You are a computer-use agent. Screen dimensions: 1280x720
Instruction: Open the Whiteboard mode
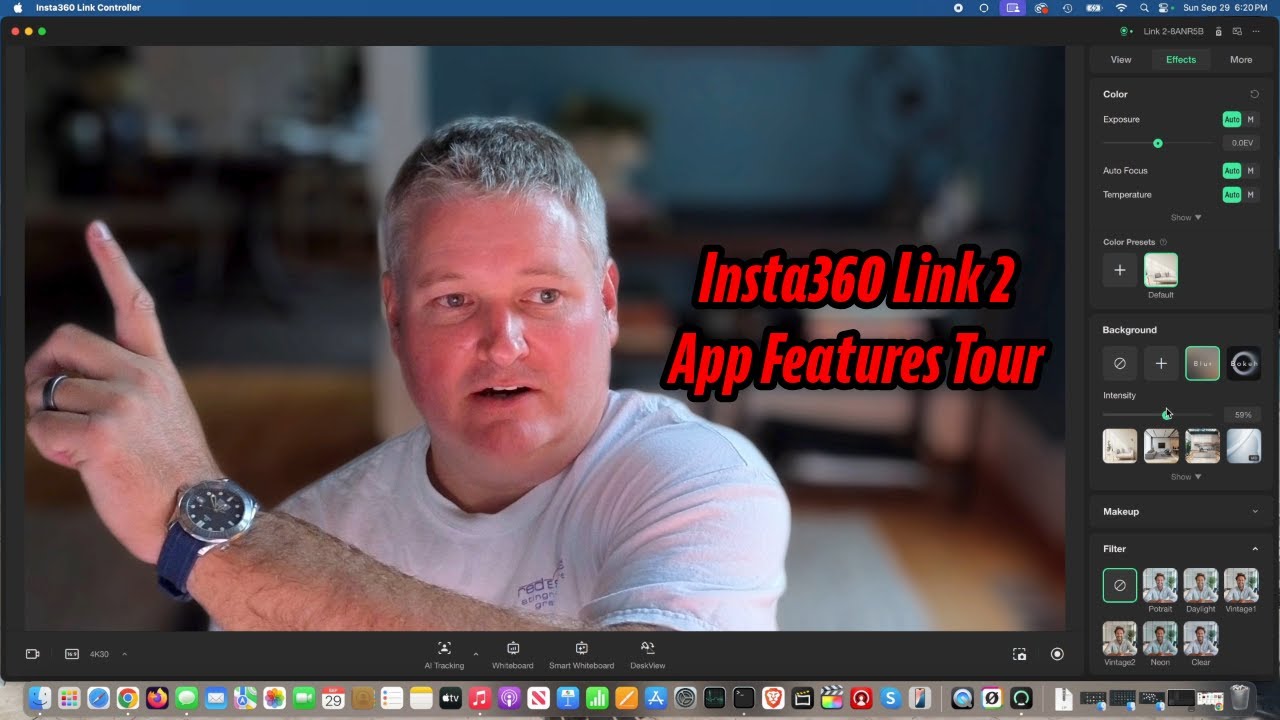pyautogui.click(x=512, y=655)
